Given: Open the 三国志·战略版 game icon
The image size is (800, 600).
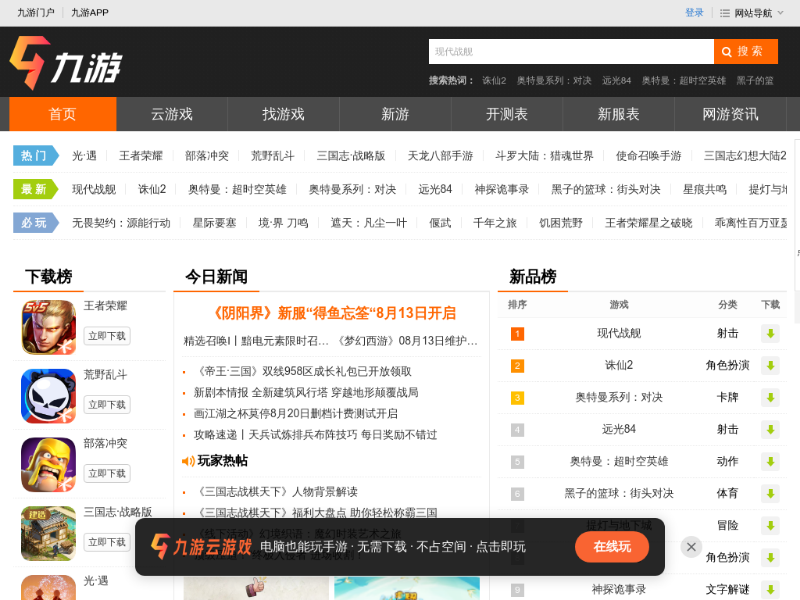Looking at the screenshot, I should click(48, 533).
